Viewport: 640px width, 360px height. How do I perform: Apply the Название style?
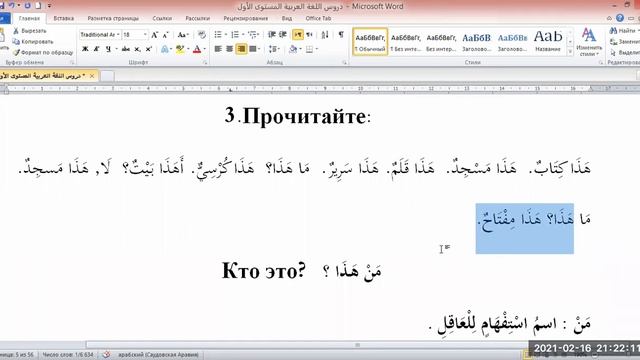pos(548,42)
